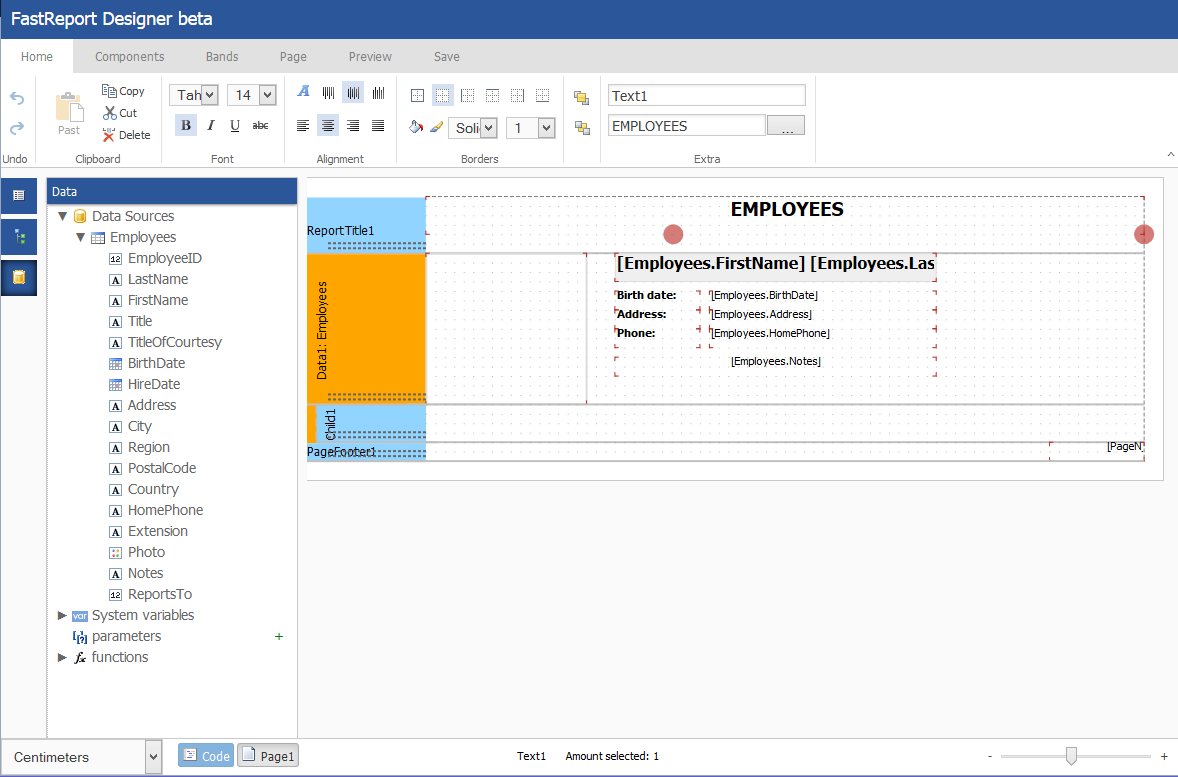The width and height of the screenshot is (1178, 777).
Task: Expand the functions node
Action: [62, 658]
